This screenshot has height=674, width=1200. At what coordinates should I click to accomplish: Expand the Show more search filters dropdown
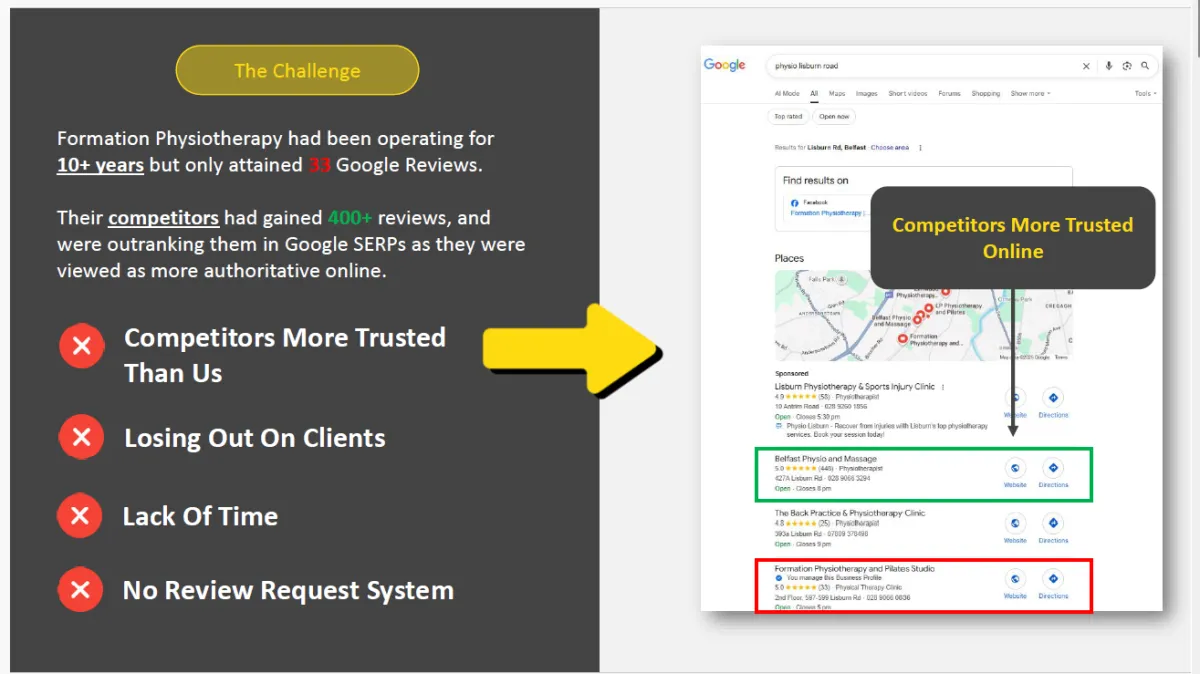pyautogui.click(x=1030, y=94)
